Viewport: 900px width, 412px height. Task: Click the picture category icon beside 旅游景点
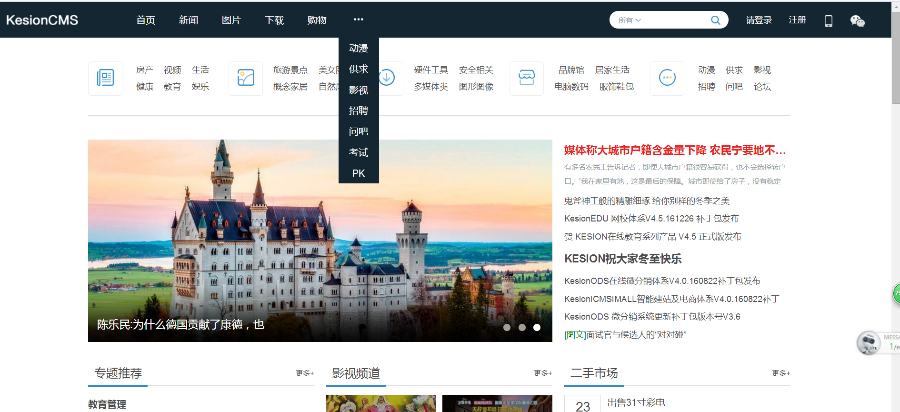[x=245, y=78]
